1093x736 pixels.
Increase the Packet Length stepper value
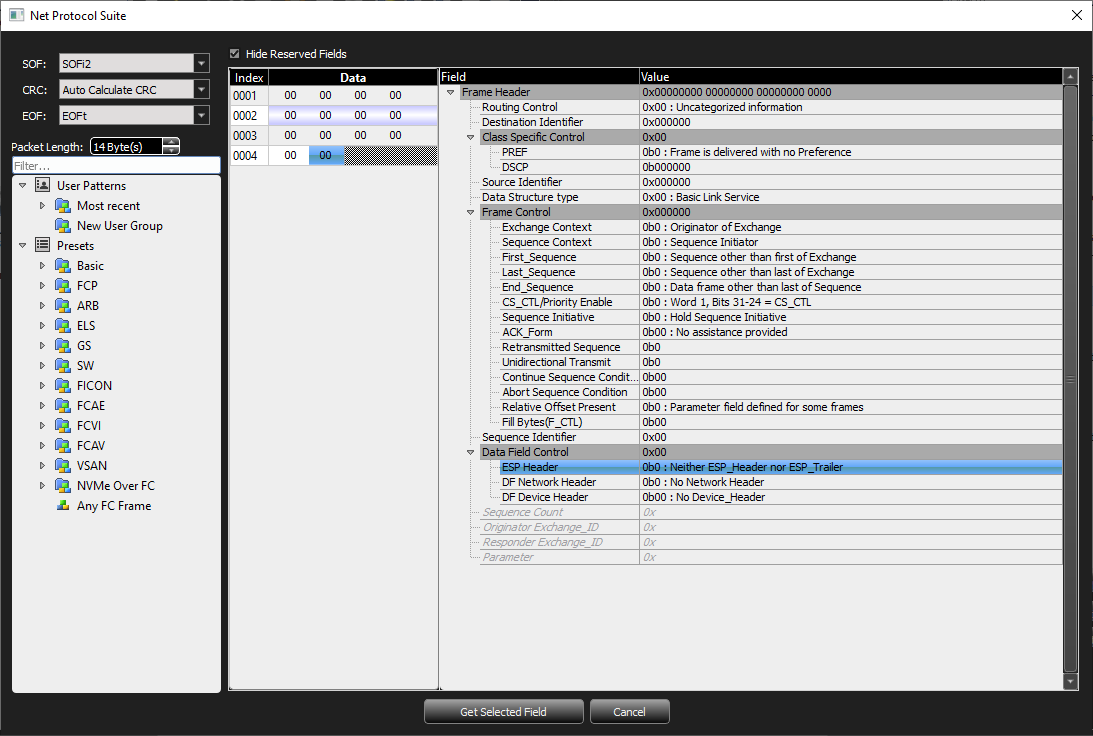[x=171, y=142]
